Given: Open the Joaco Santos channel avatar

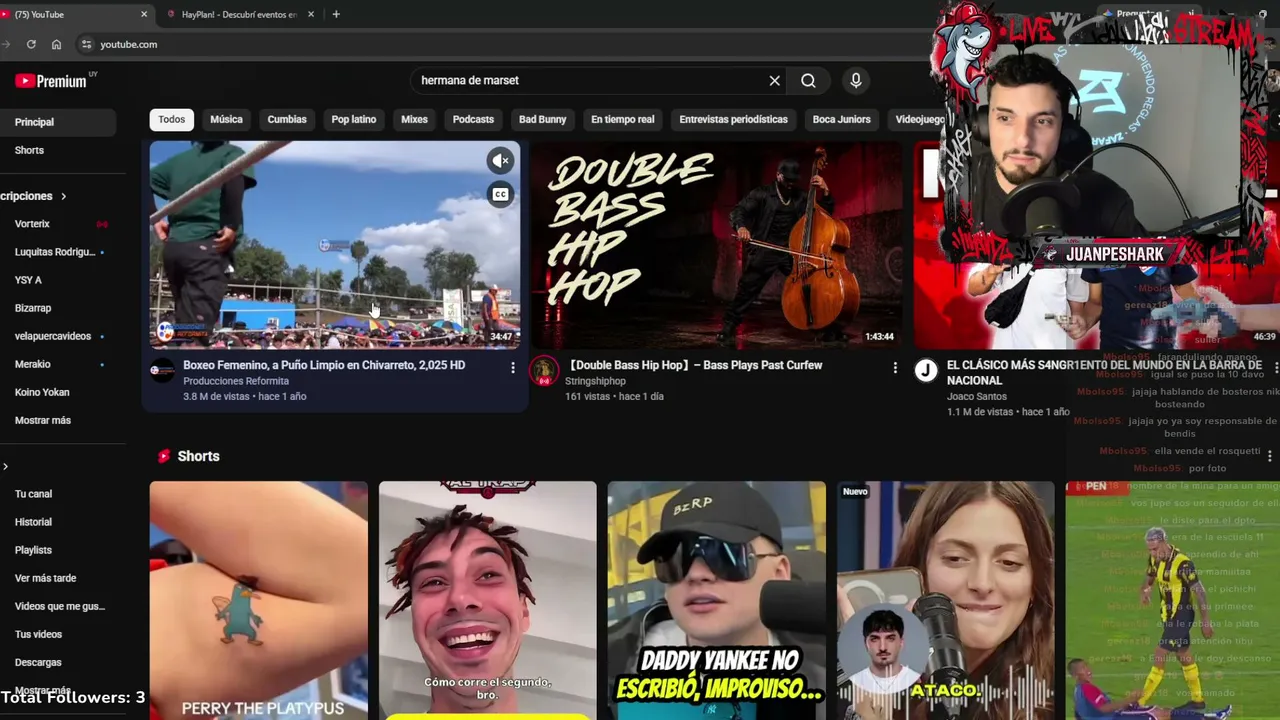Looking at the screenshot, I should coord(926,371).
